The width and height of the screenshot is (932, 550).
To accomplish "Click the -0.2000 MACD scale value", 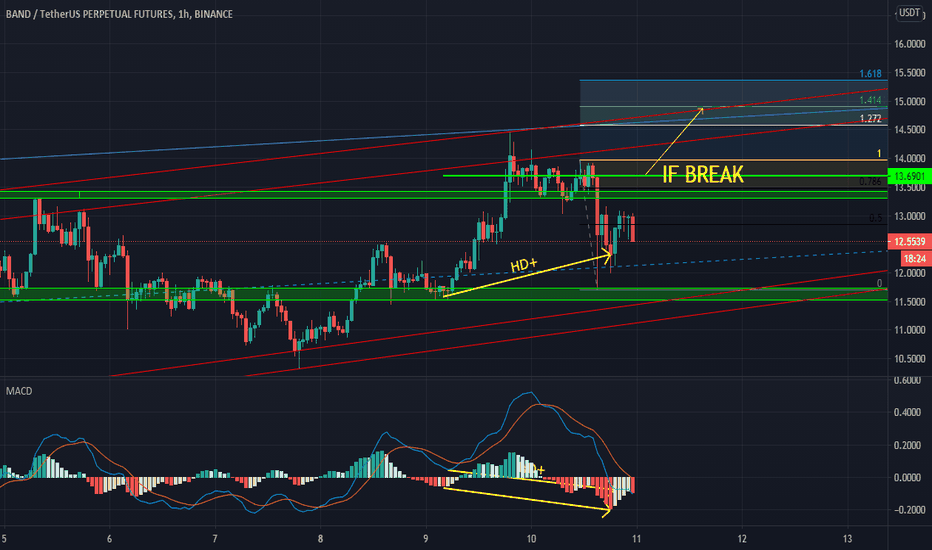I will coord(908,510).
